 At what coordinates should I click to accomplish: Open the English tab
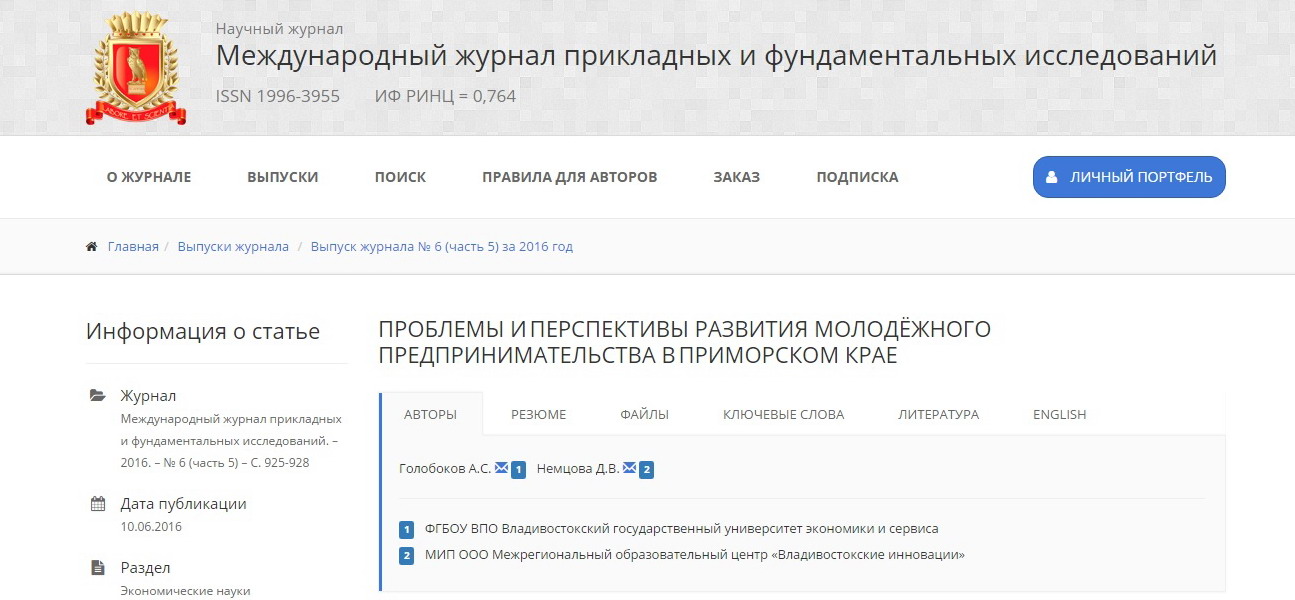pyautogui.click(x=1059, y=414)
